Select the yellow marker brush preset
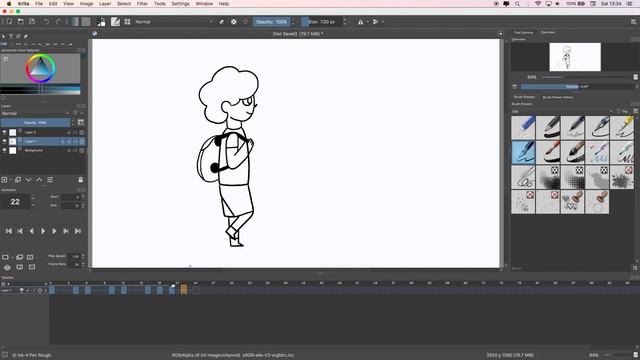This screenshot has width=640, height=360. (x=622, y=127)
